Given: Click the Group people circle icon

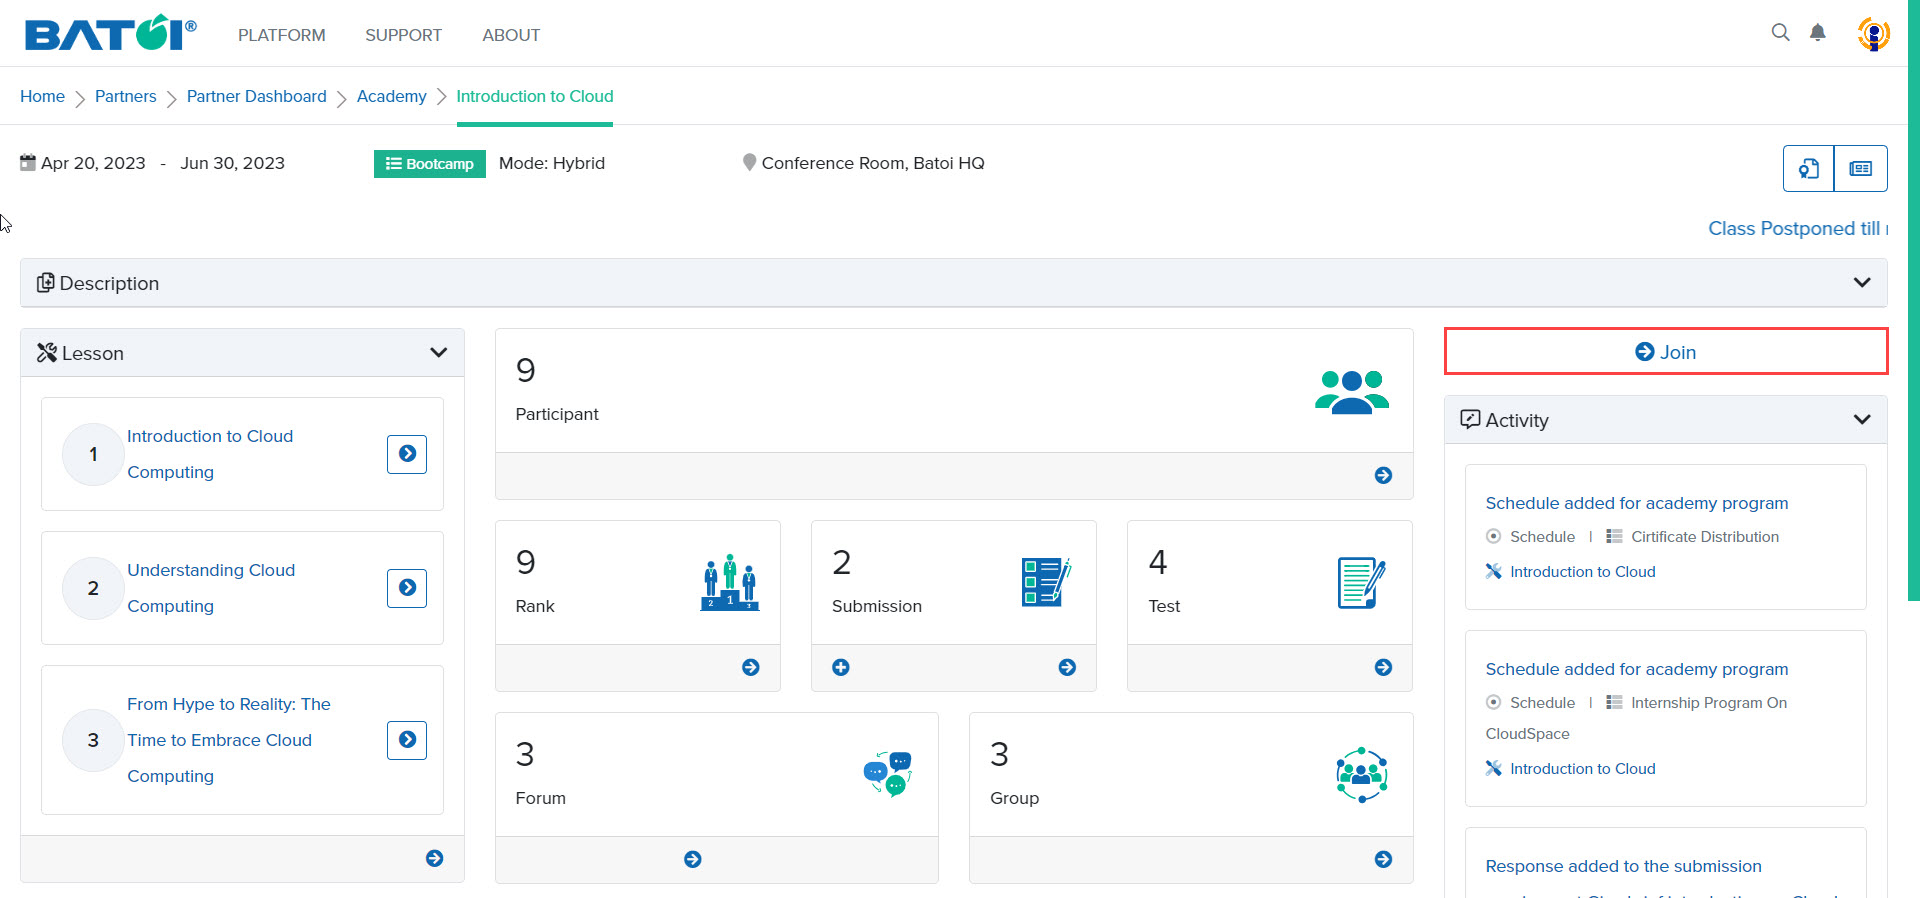Looking at the screenshot, I should tap(1362, 775).
